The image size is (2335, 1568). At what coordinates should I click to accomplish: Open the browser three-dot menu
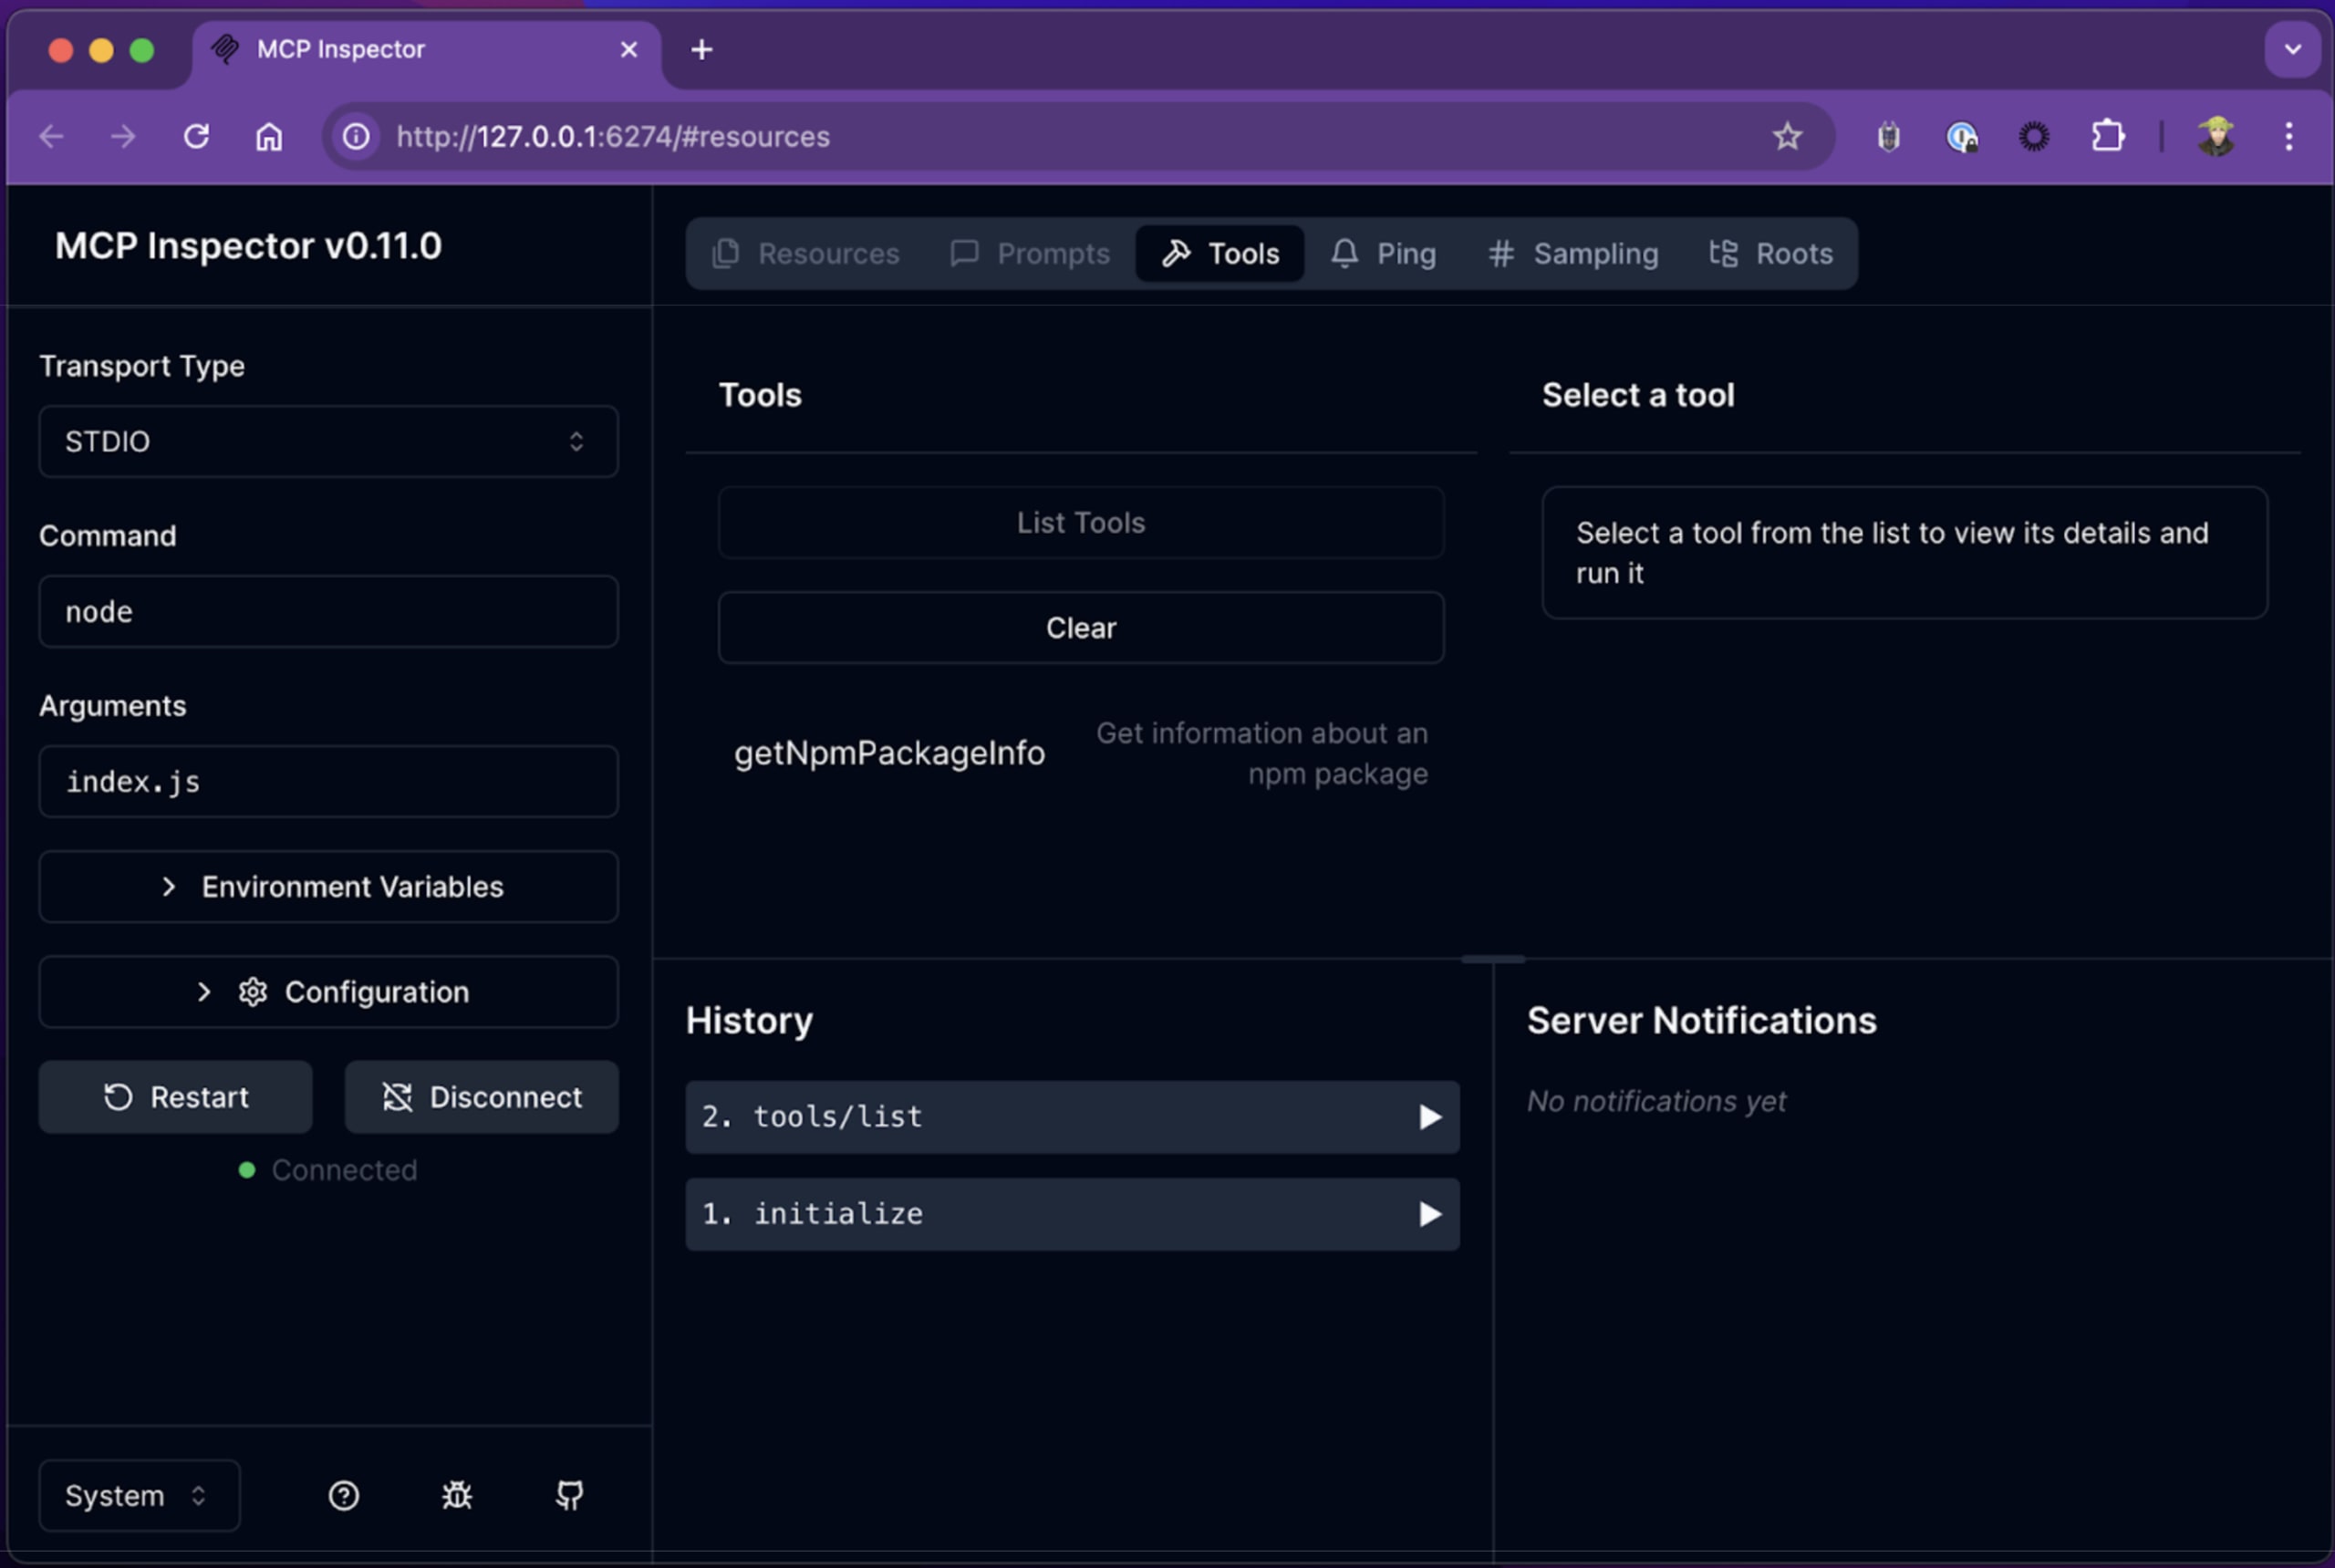[2289, 136]
